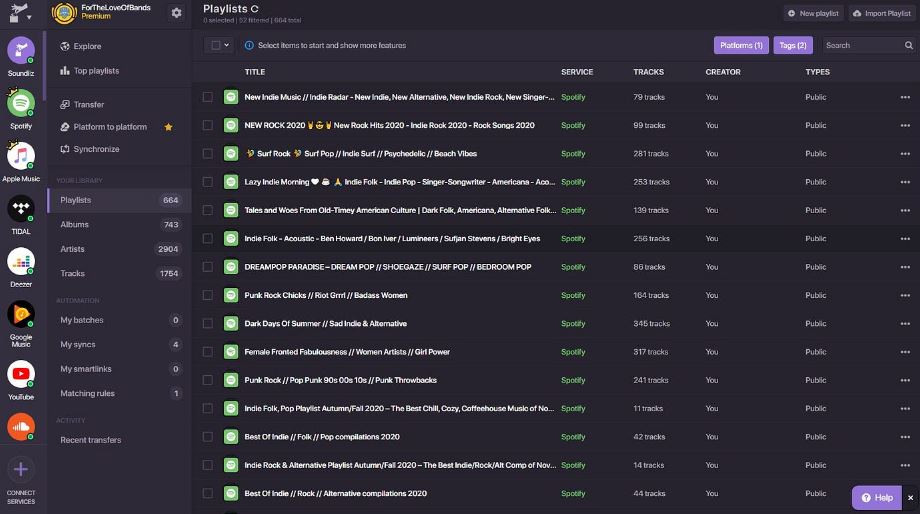Open Matching rules in Automation
The height and width of the screenshot is (514, 920).
pyautogui.click(x=119, y=393)
